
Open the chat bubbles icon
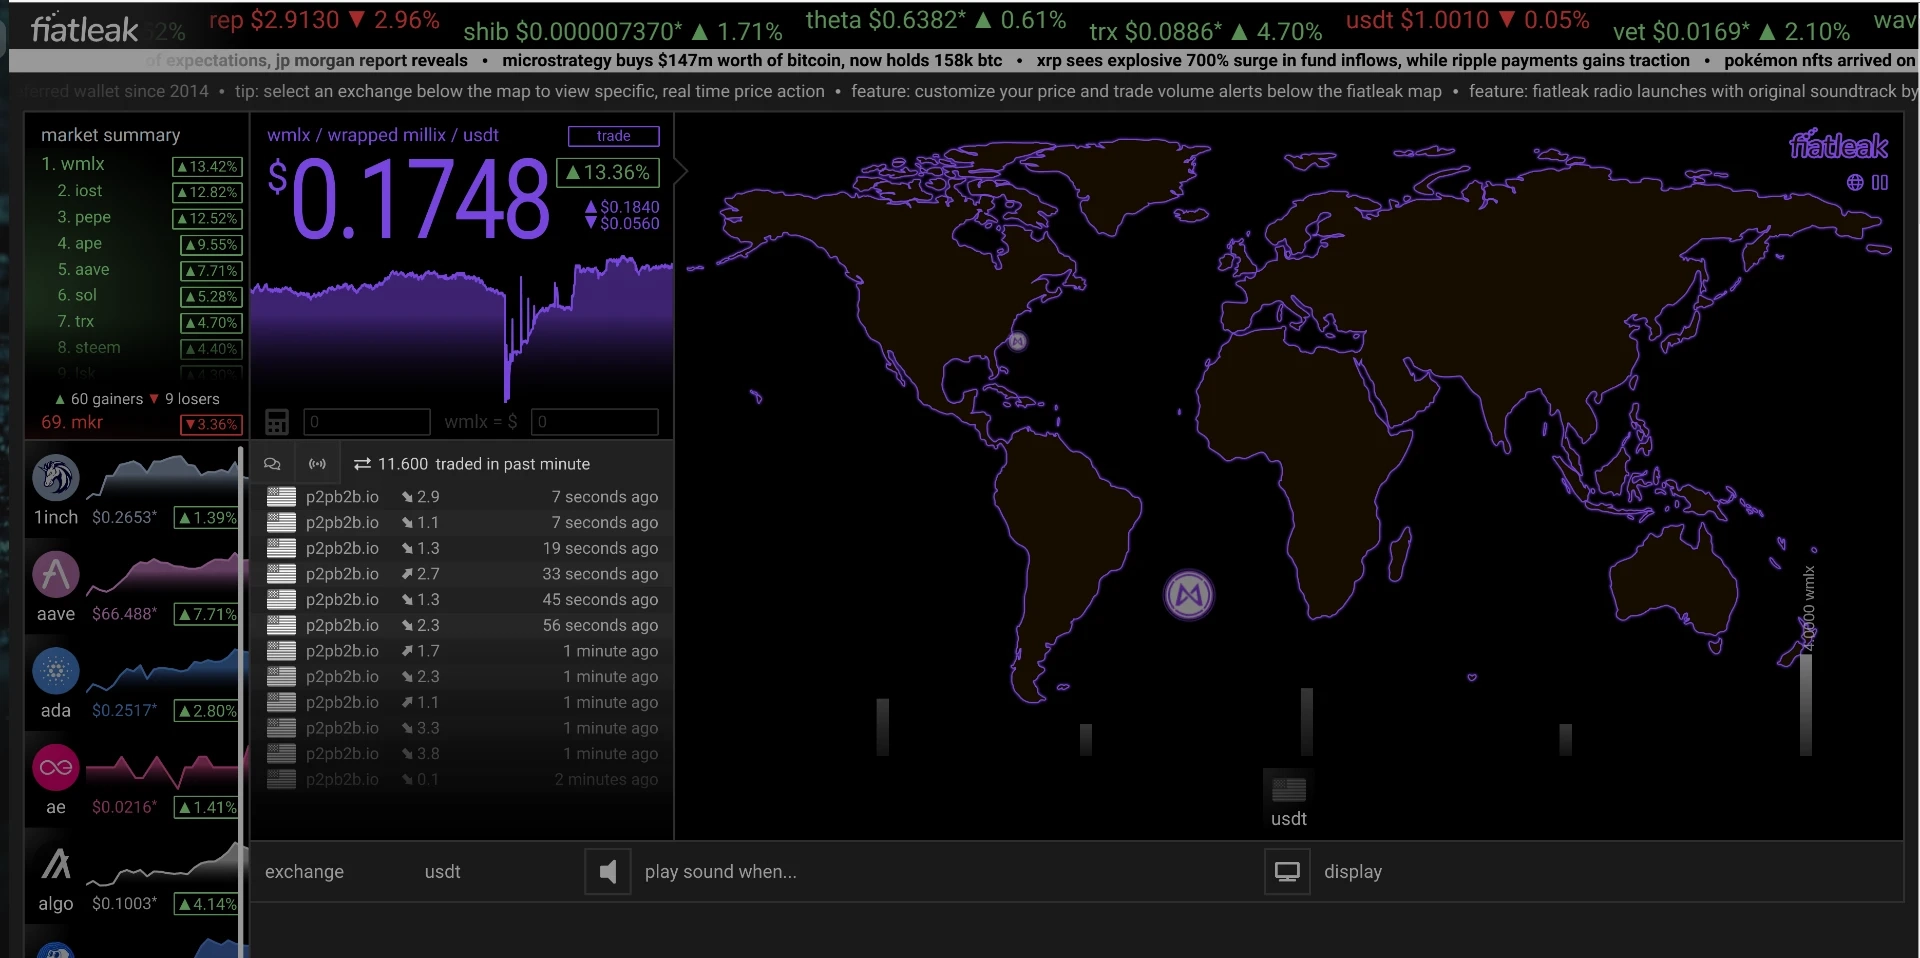click(x=272, y=464)
